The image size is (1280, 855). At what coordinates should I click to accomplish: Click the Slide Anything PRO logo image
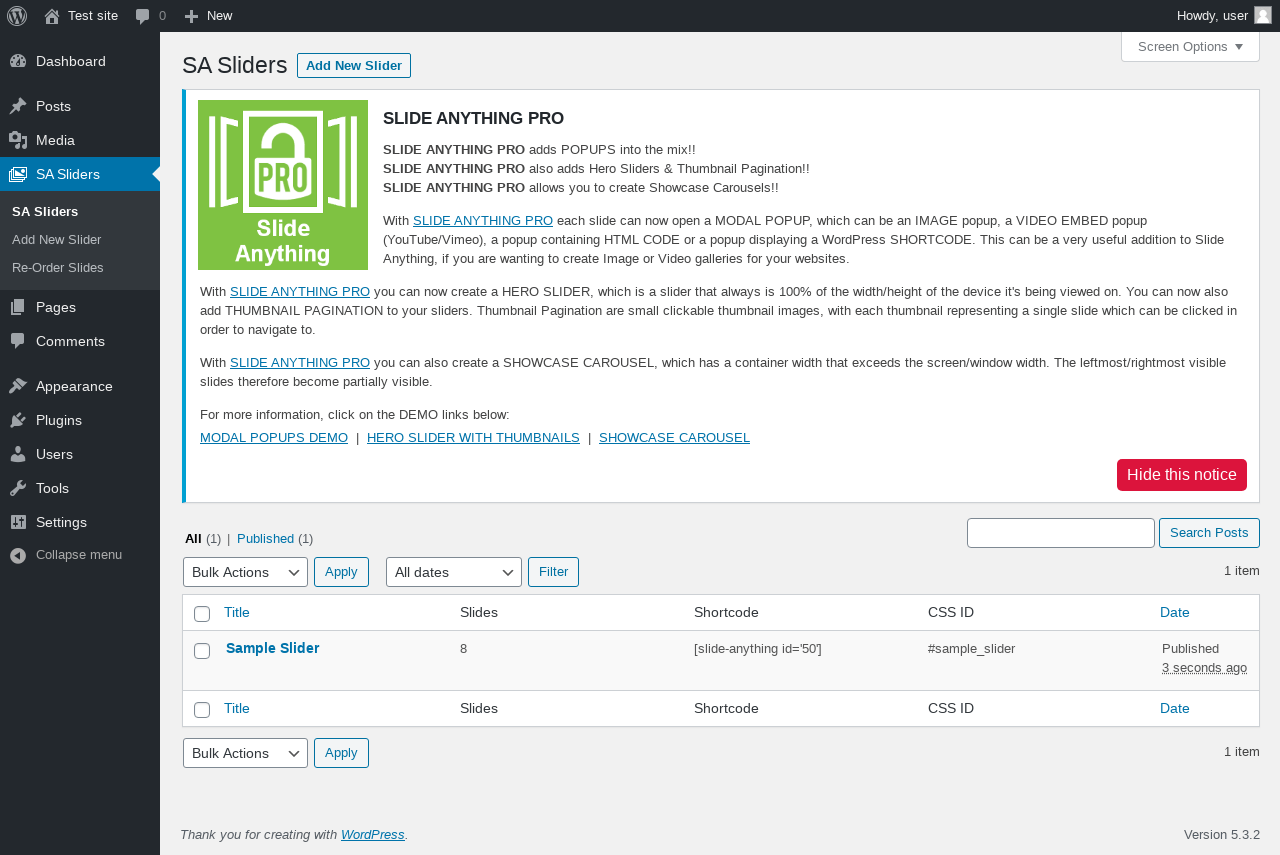click(283, 185)
